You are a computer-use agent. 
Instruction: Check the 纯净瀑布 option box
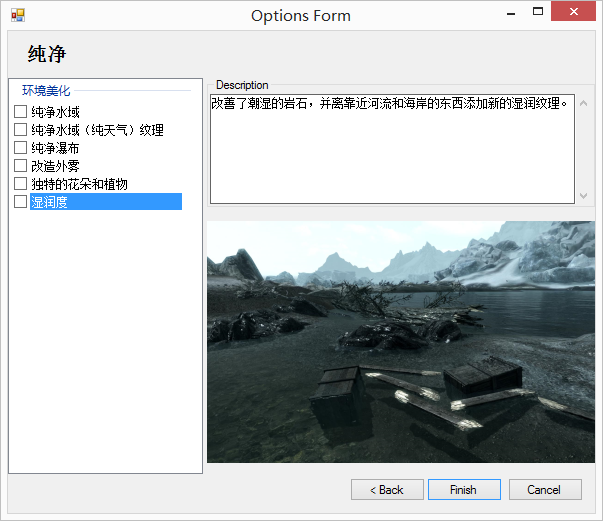(20, 148)
